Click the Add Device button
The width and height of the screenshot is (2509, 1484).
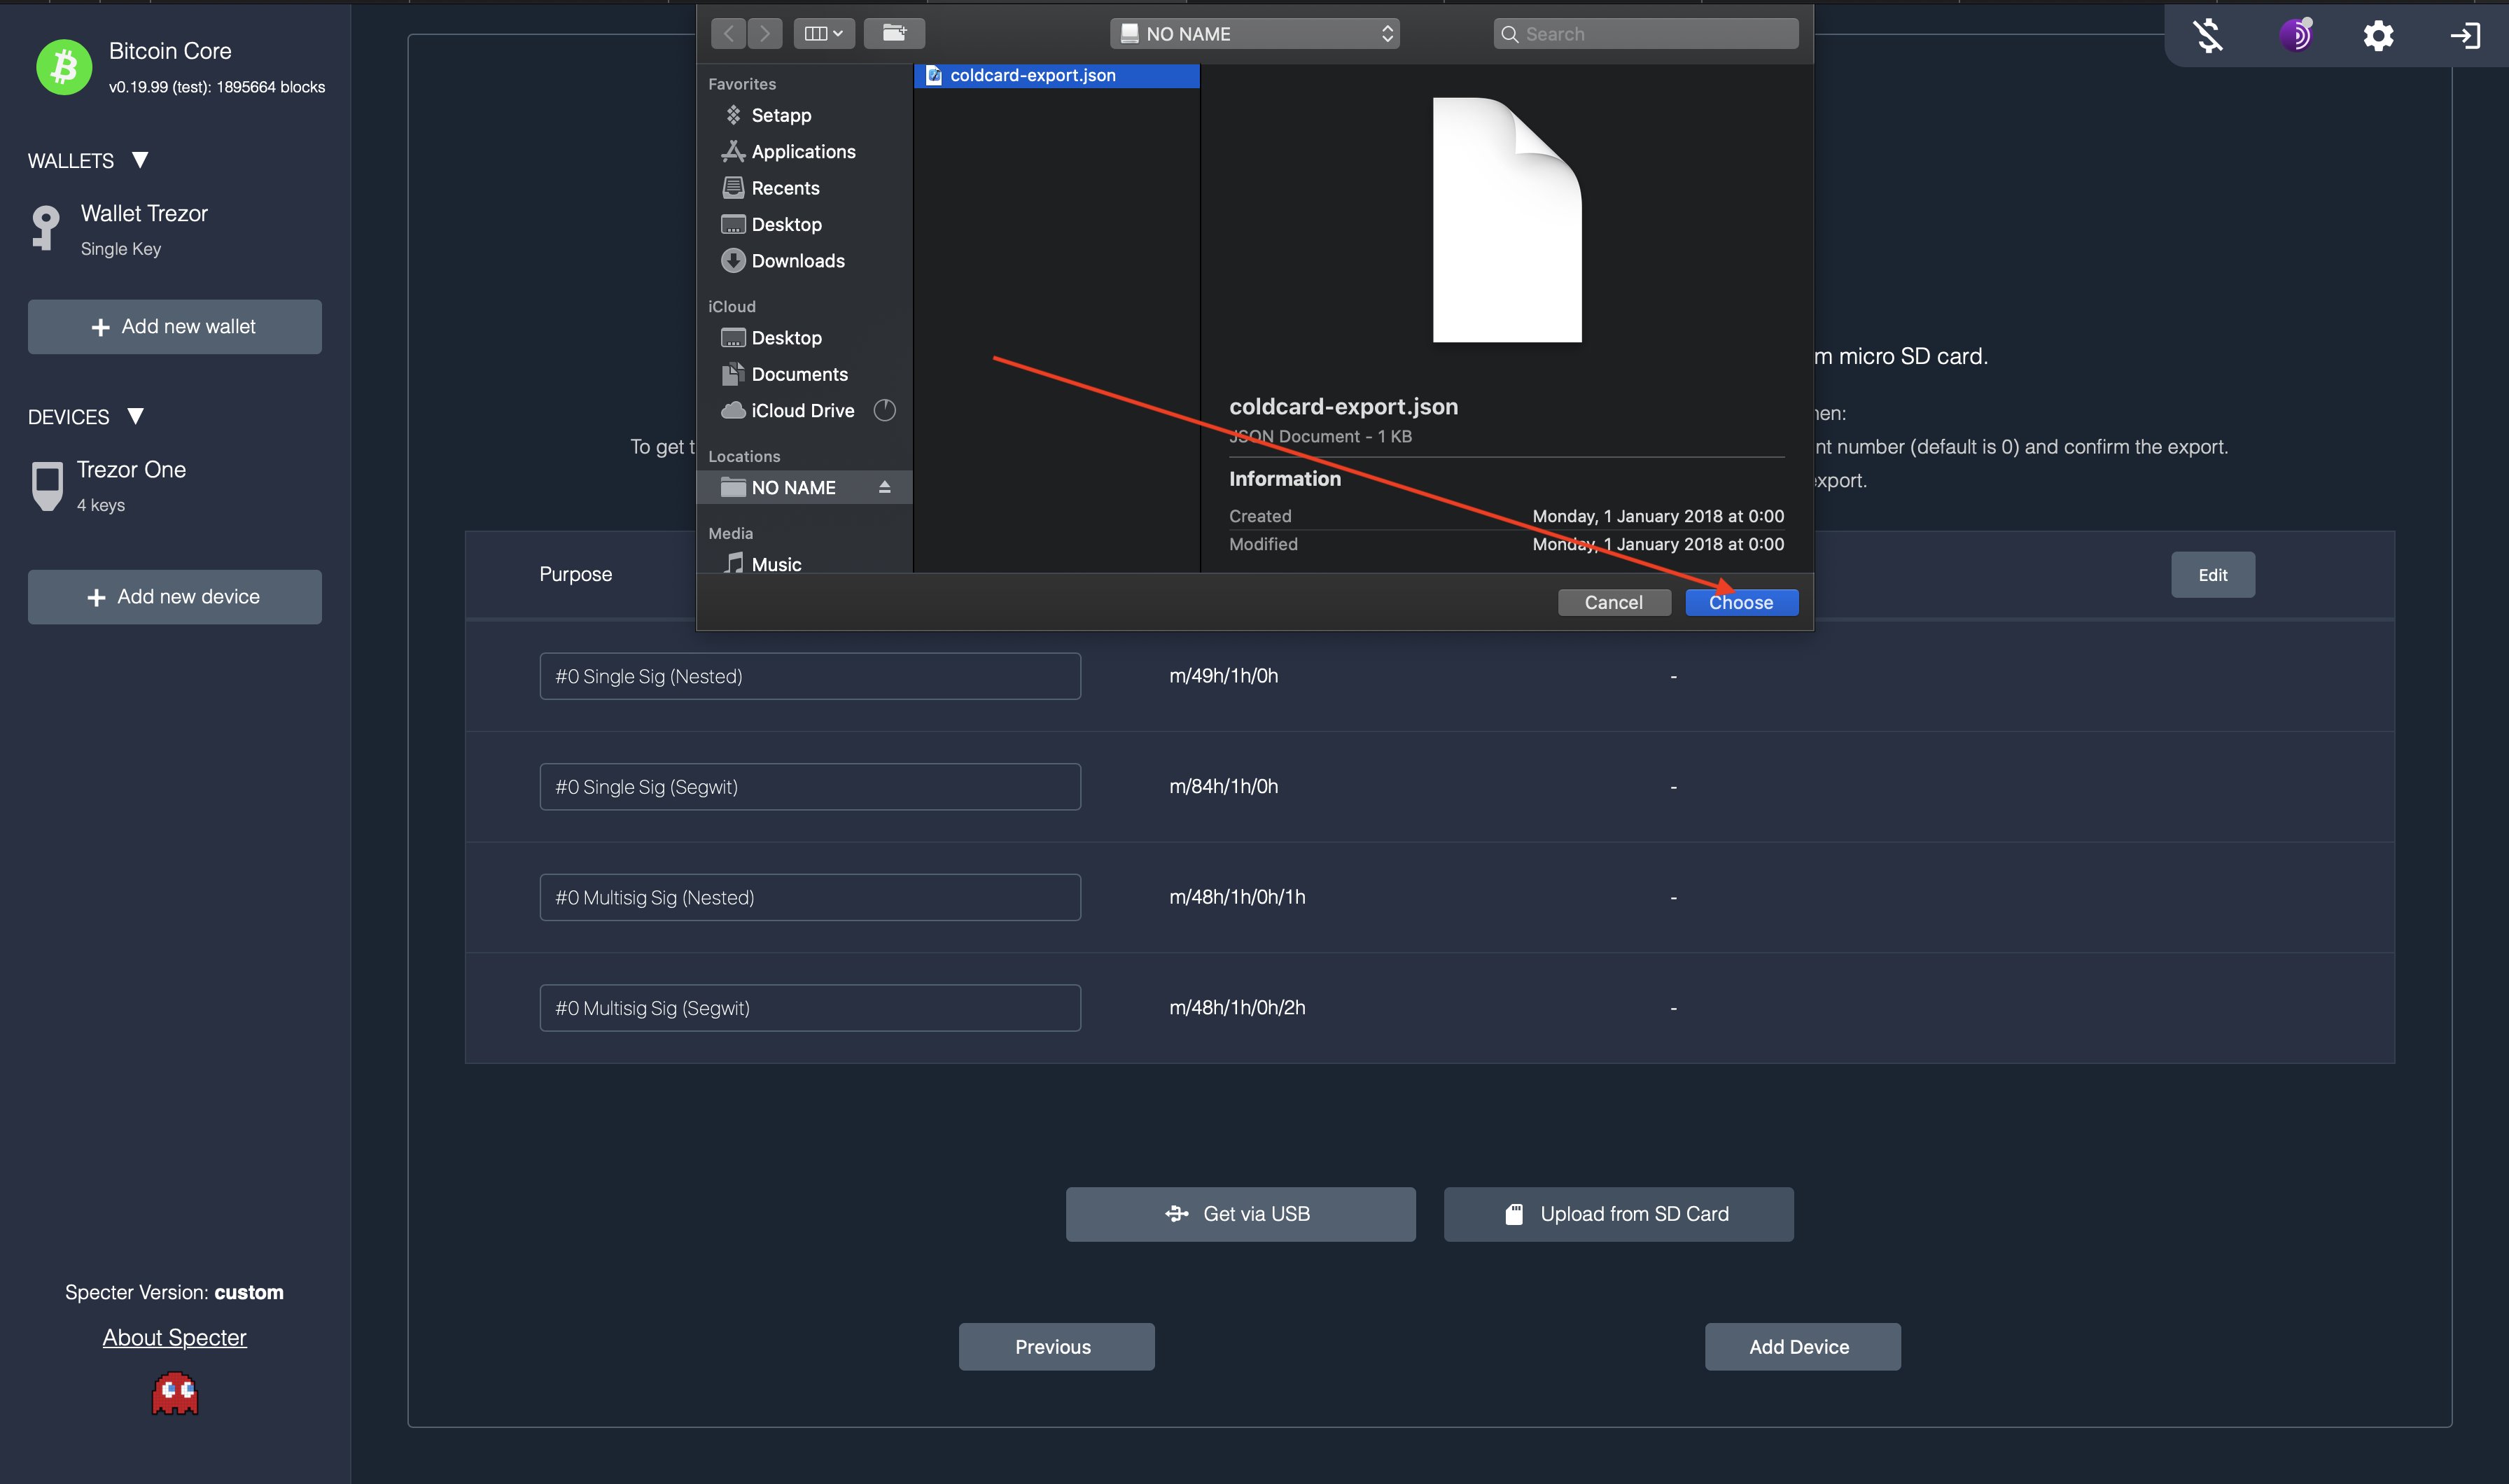pyautogui.click(x=1802, y=1347)
